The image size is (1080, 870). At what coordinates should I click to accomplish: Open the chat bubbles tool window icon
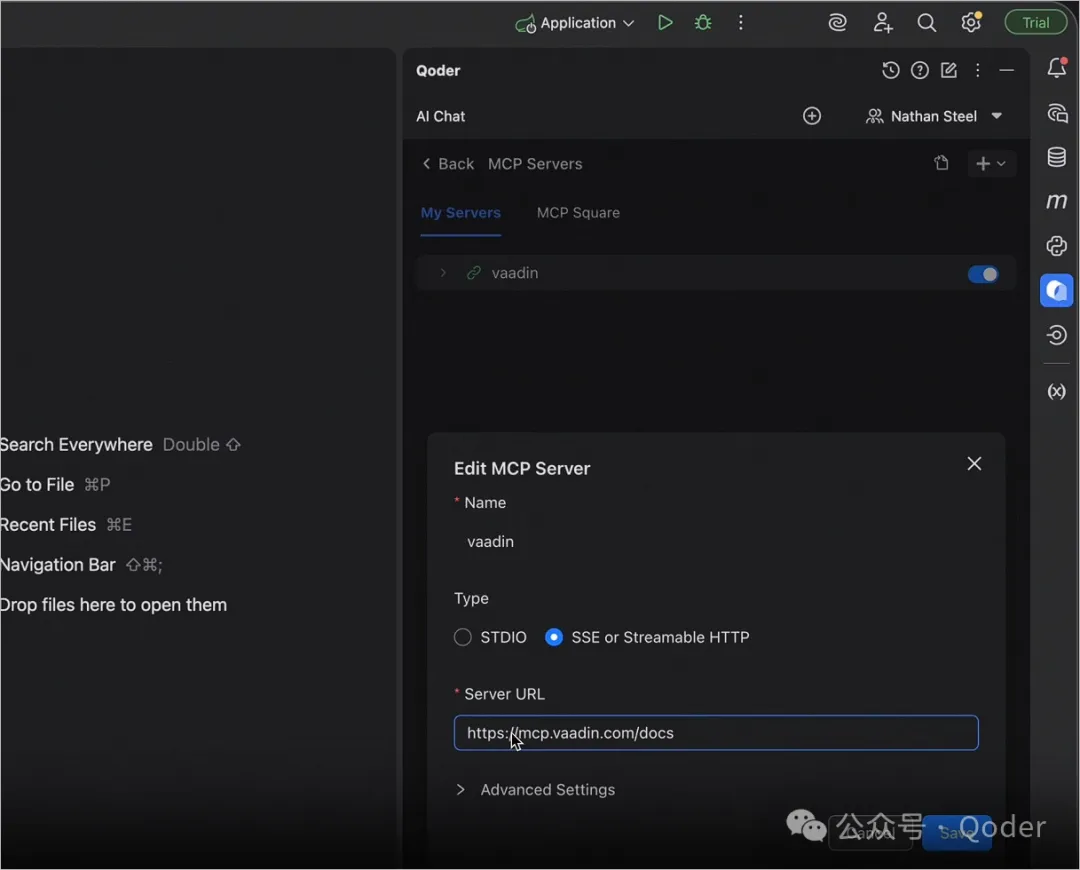1057,113
